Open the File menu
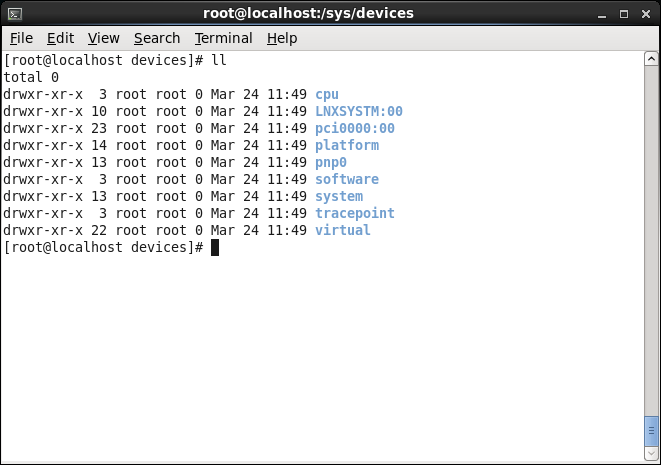 pyautogui.click(x=21, y=38)
